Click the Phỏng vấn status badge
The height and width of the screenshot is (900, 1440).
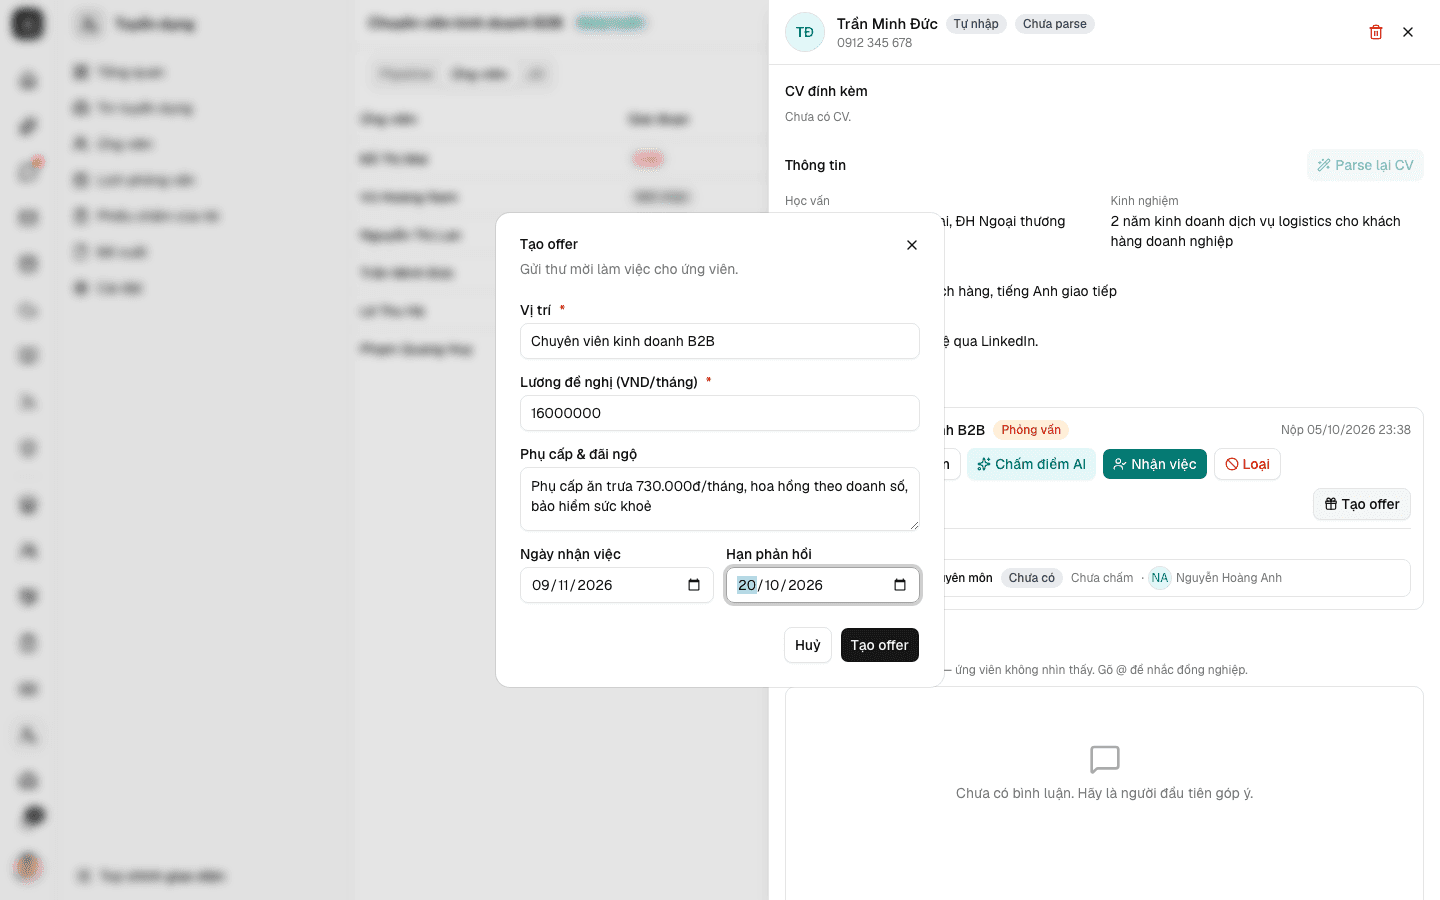point(1031,430)
